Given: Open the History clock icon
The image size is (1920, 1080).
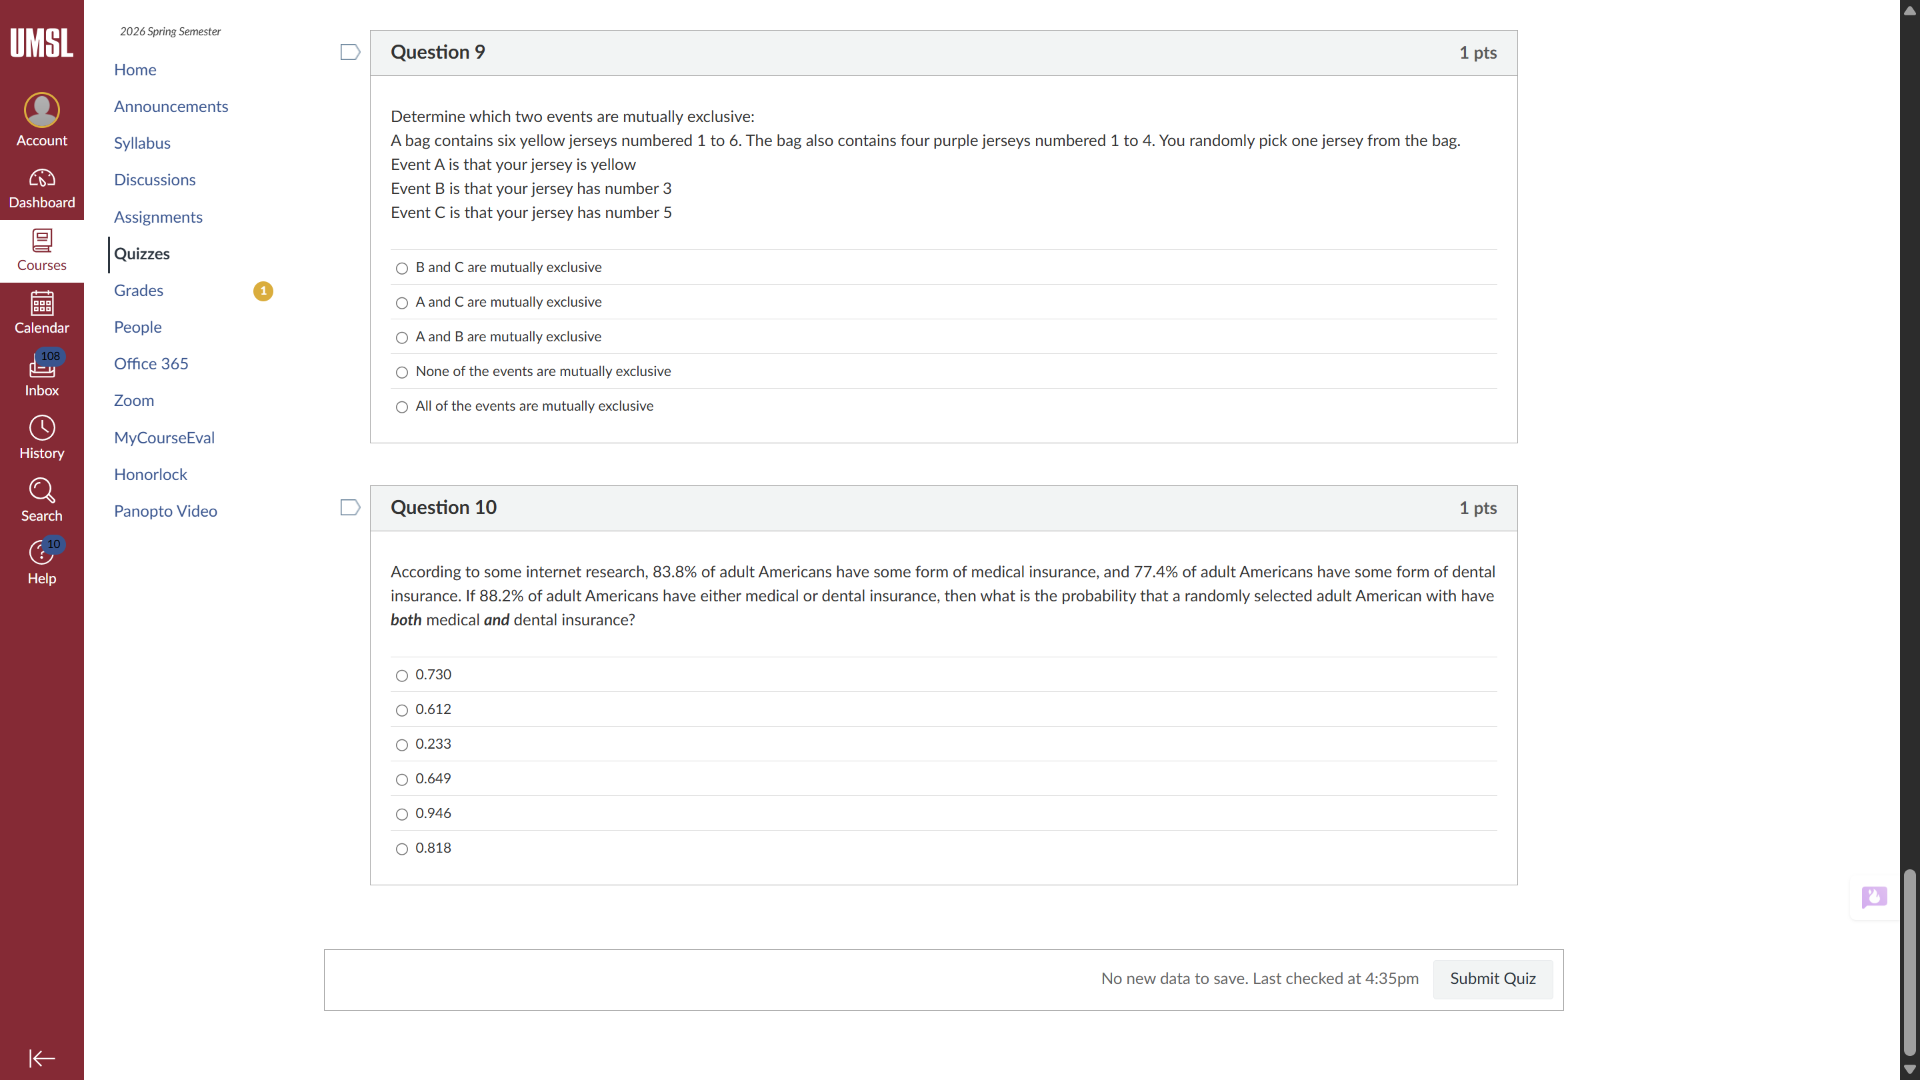Looking at the screenshot, I should 42,429.
